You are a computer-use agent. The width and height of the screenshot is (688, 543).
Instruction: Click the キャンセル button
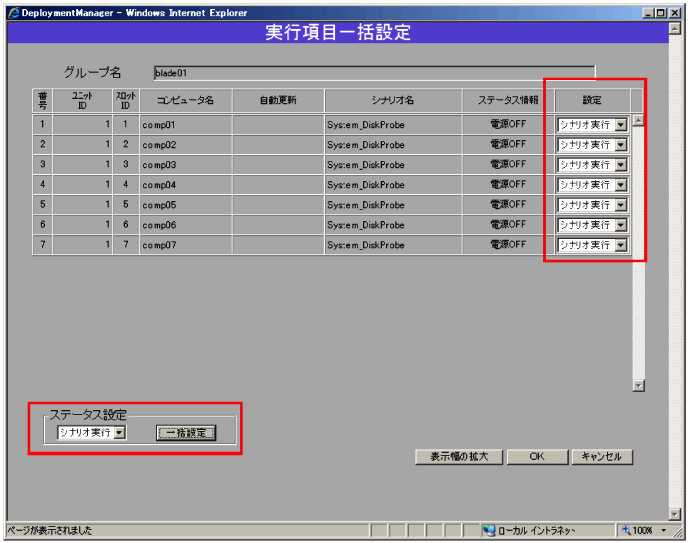coord(602,457)
